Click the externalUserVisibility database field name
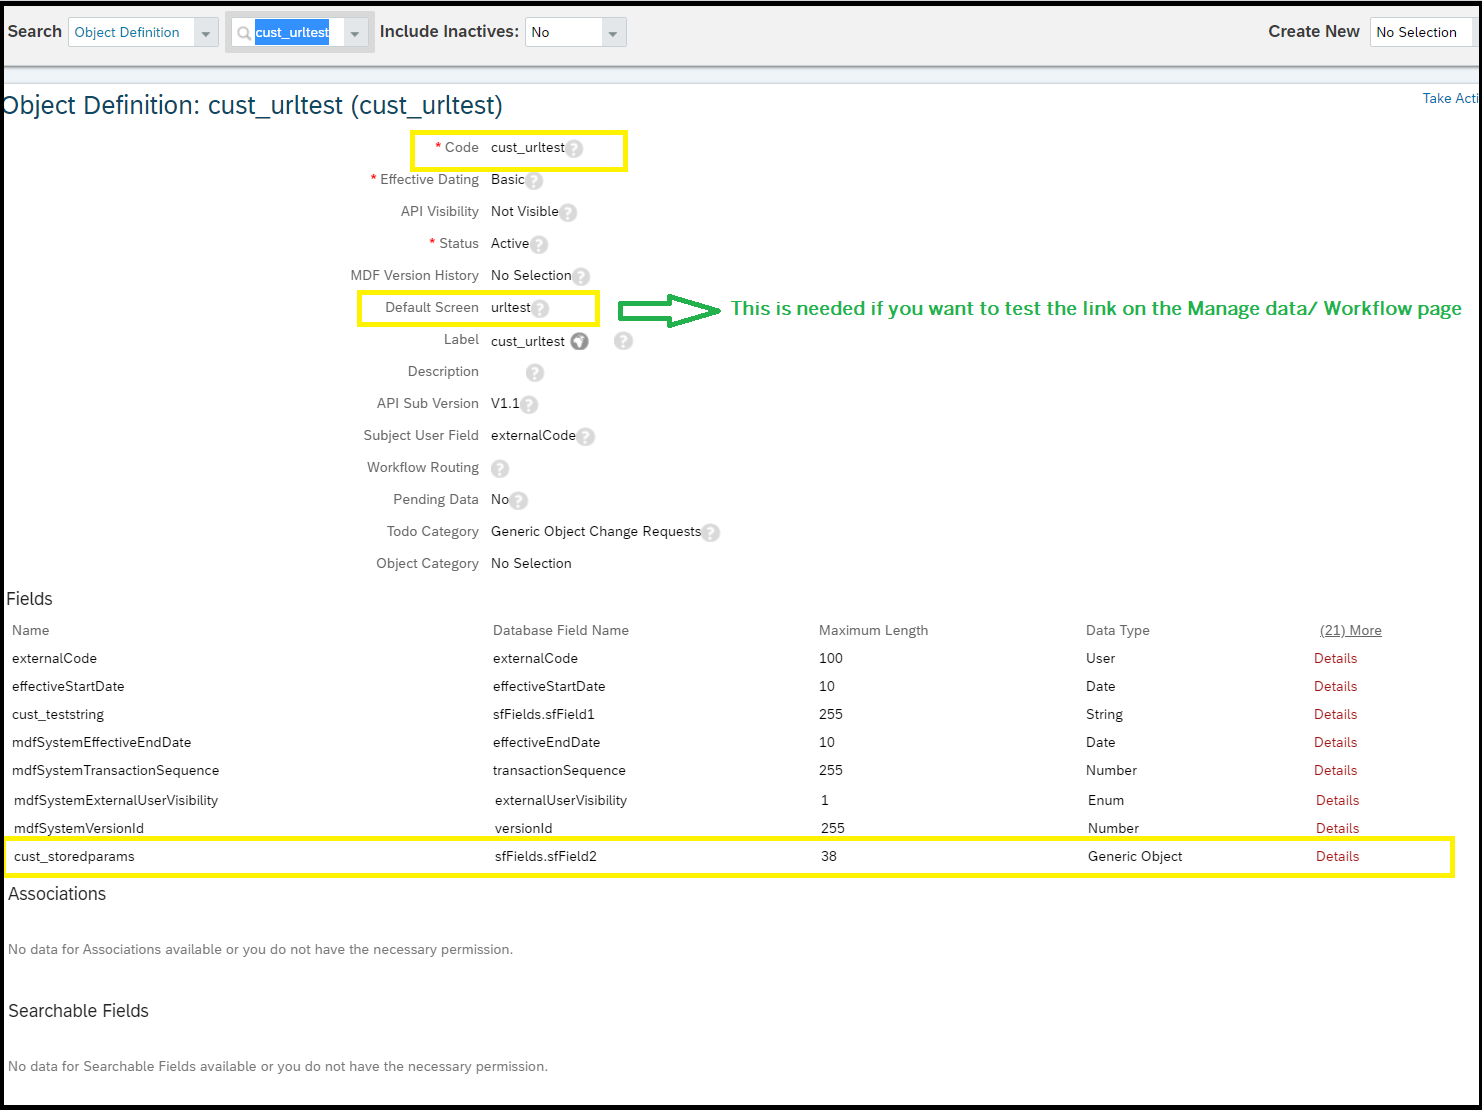Image resolution: width=1482 pixels, height=1110 pixels. [561, 800]
